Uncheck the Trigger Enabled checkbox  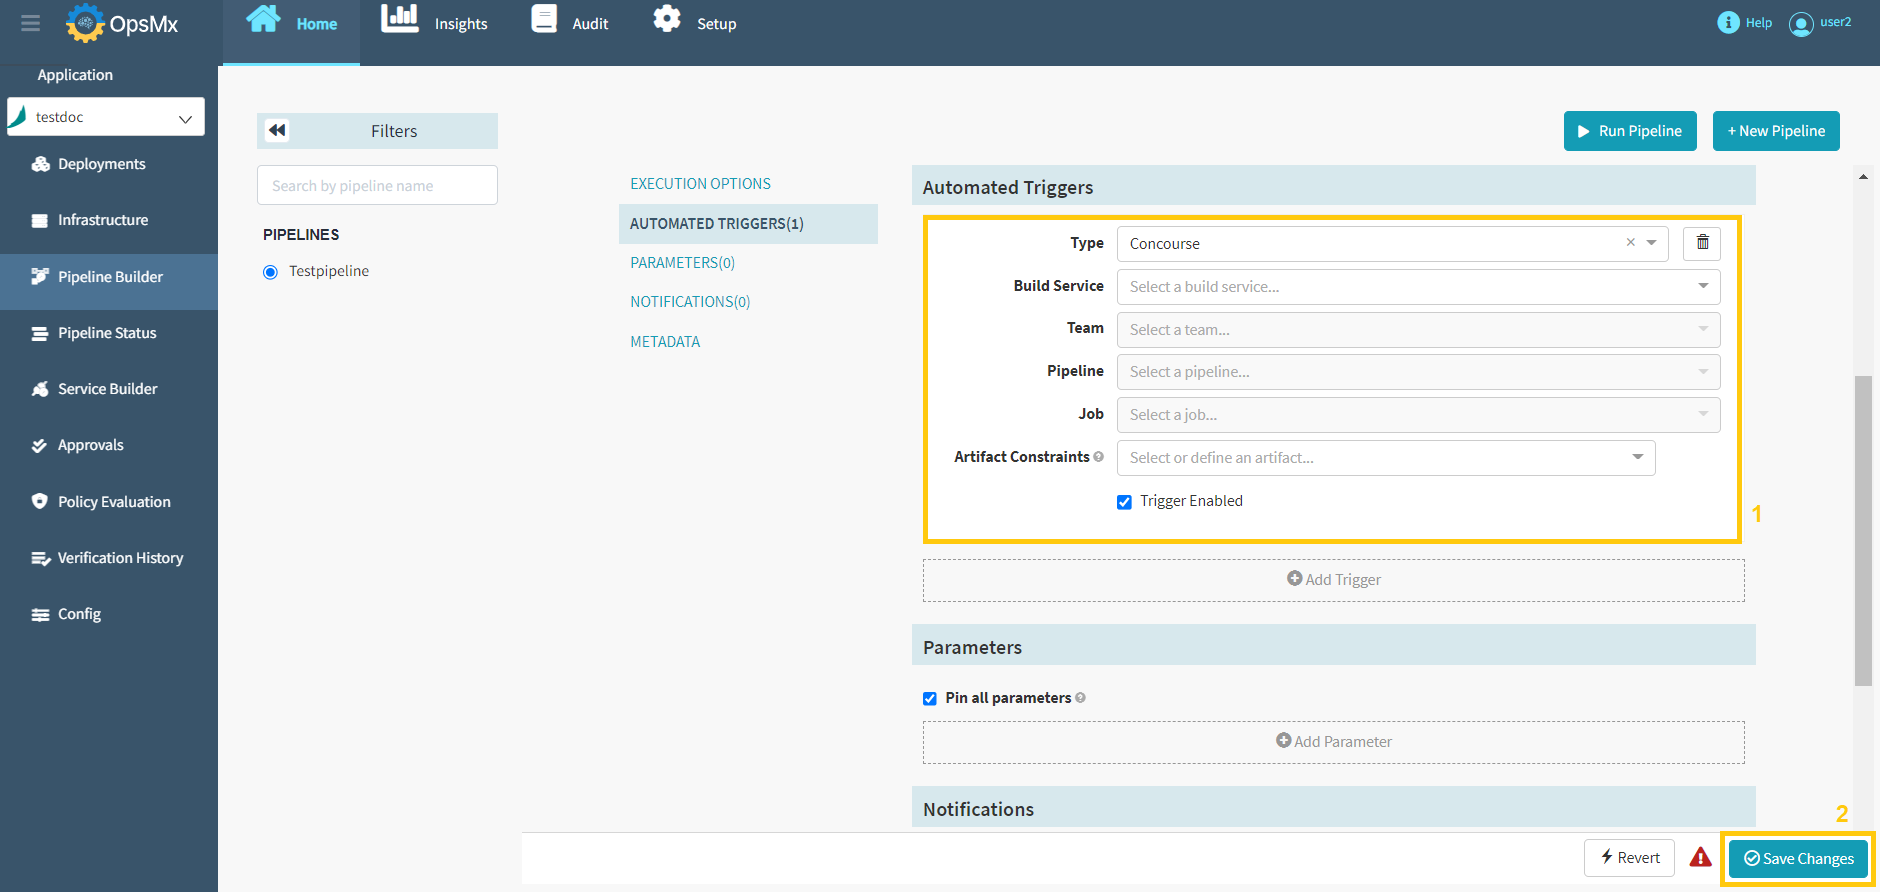coord(1124,502)
